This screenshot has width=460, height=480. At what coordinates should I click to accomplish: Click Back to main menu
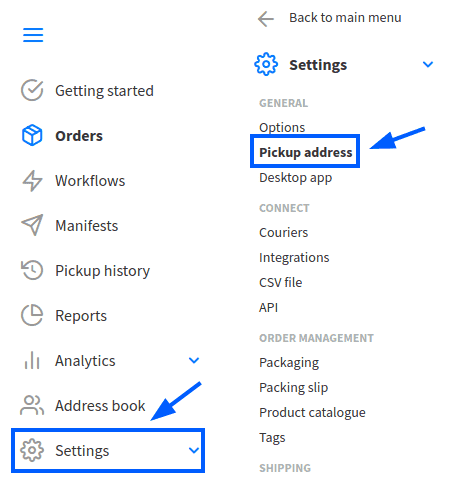click(x=345, y=18)
